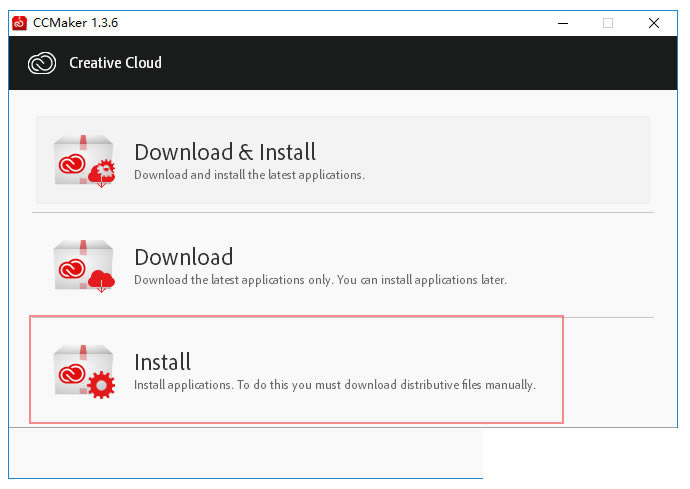
Task: Click 'Download and install the latest applications.' text
Action: 250,175
